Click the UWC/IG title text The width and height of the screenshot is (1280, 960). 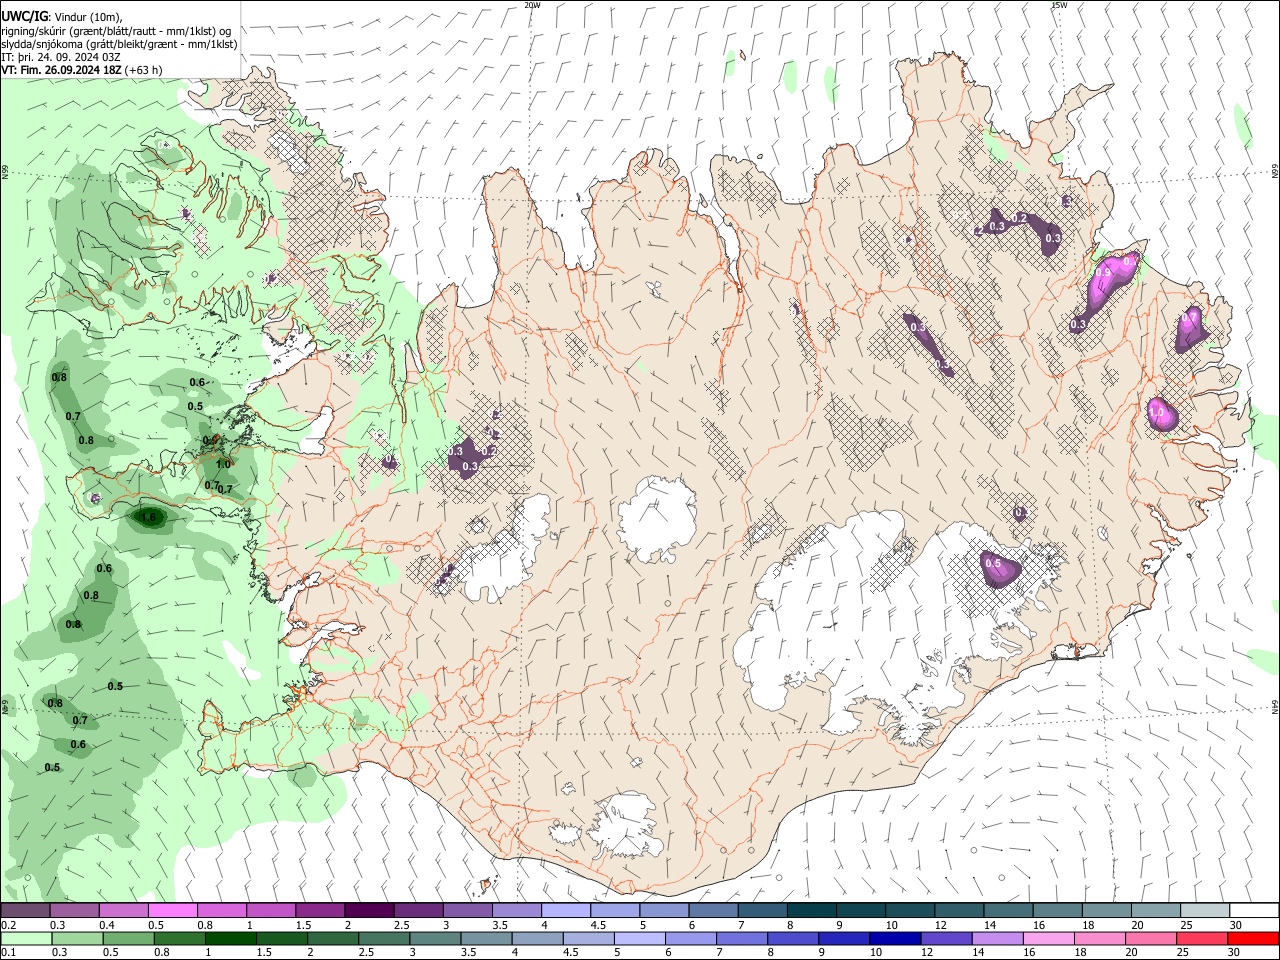[x=23, y=17]
